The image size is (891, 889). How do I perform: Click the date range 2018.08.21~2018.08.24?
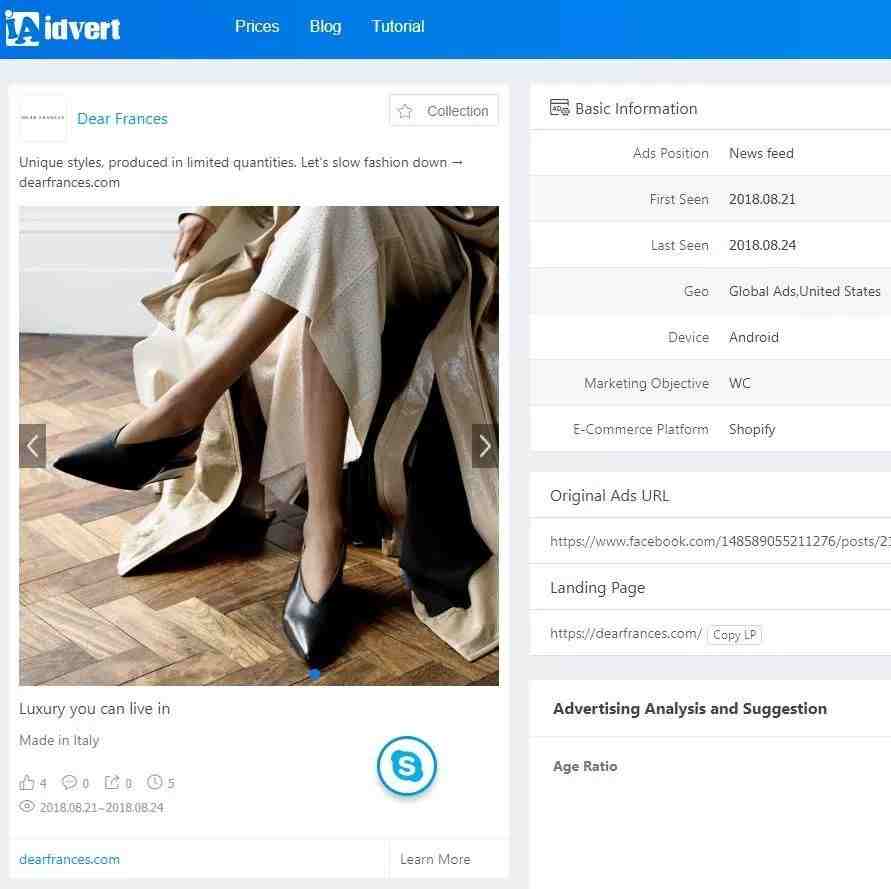tap(102, 807)
